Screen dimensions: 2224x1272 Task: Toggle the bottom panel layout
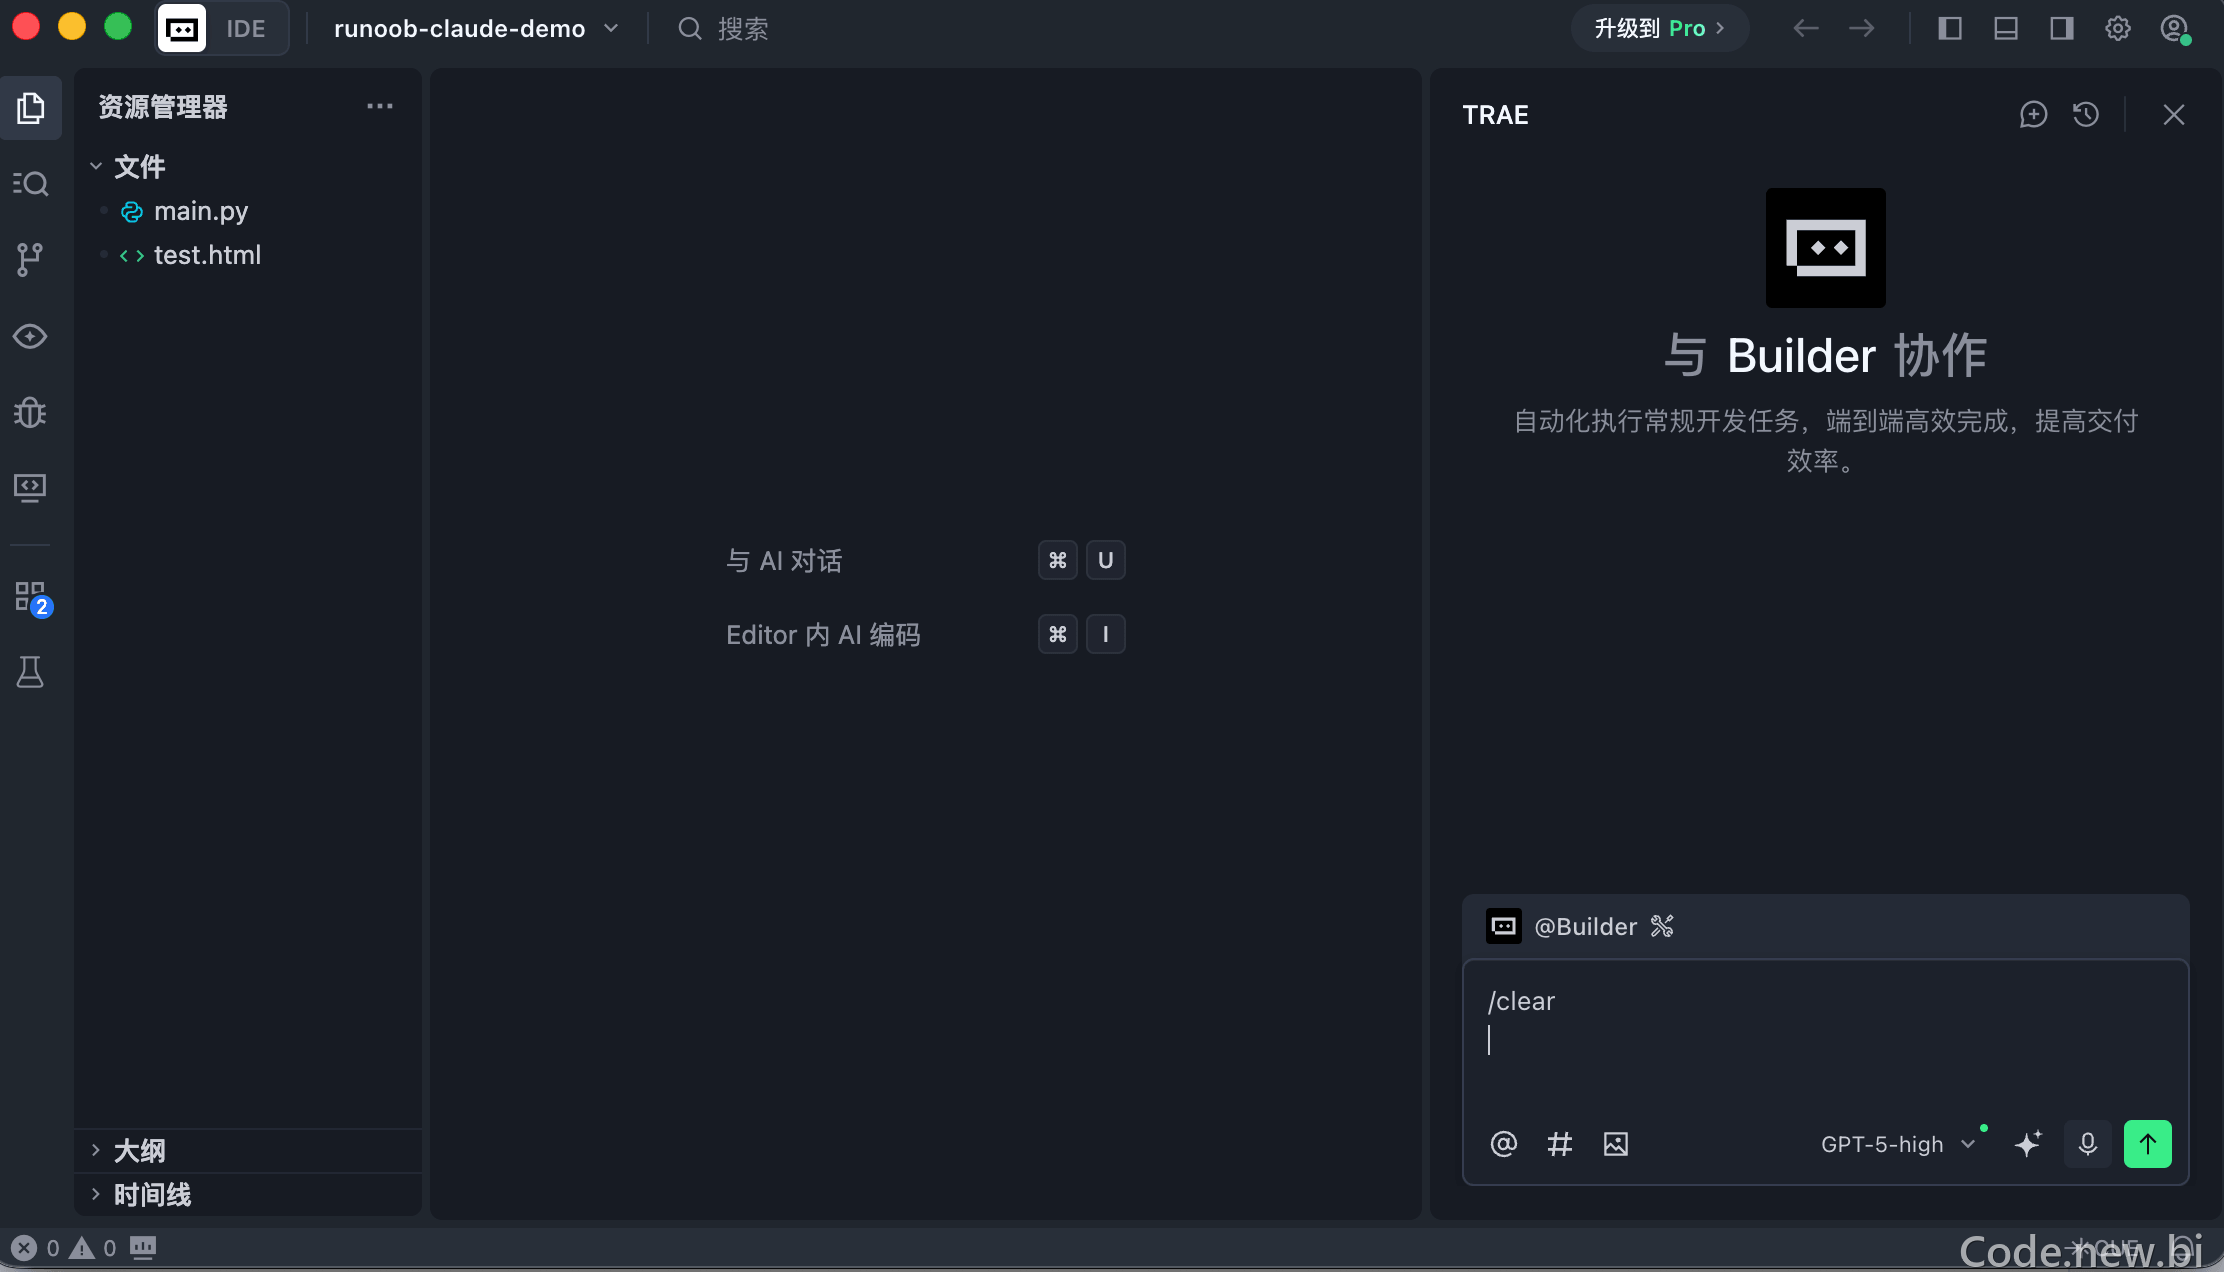pos(2006,28)
